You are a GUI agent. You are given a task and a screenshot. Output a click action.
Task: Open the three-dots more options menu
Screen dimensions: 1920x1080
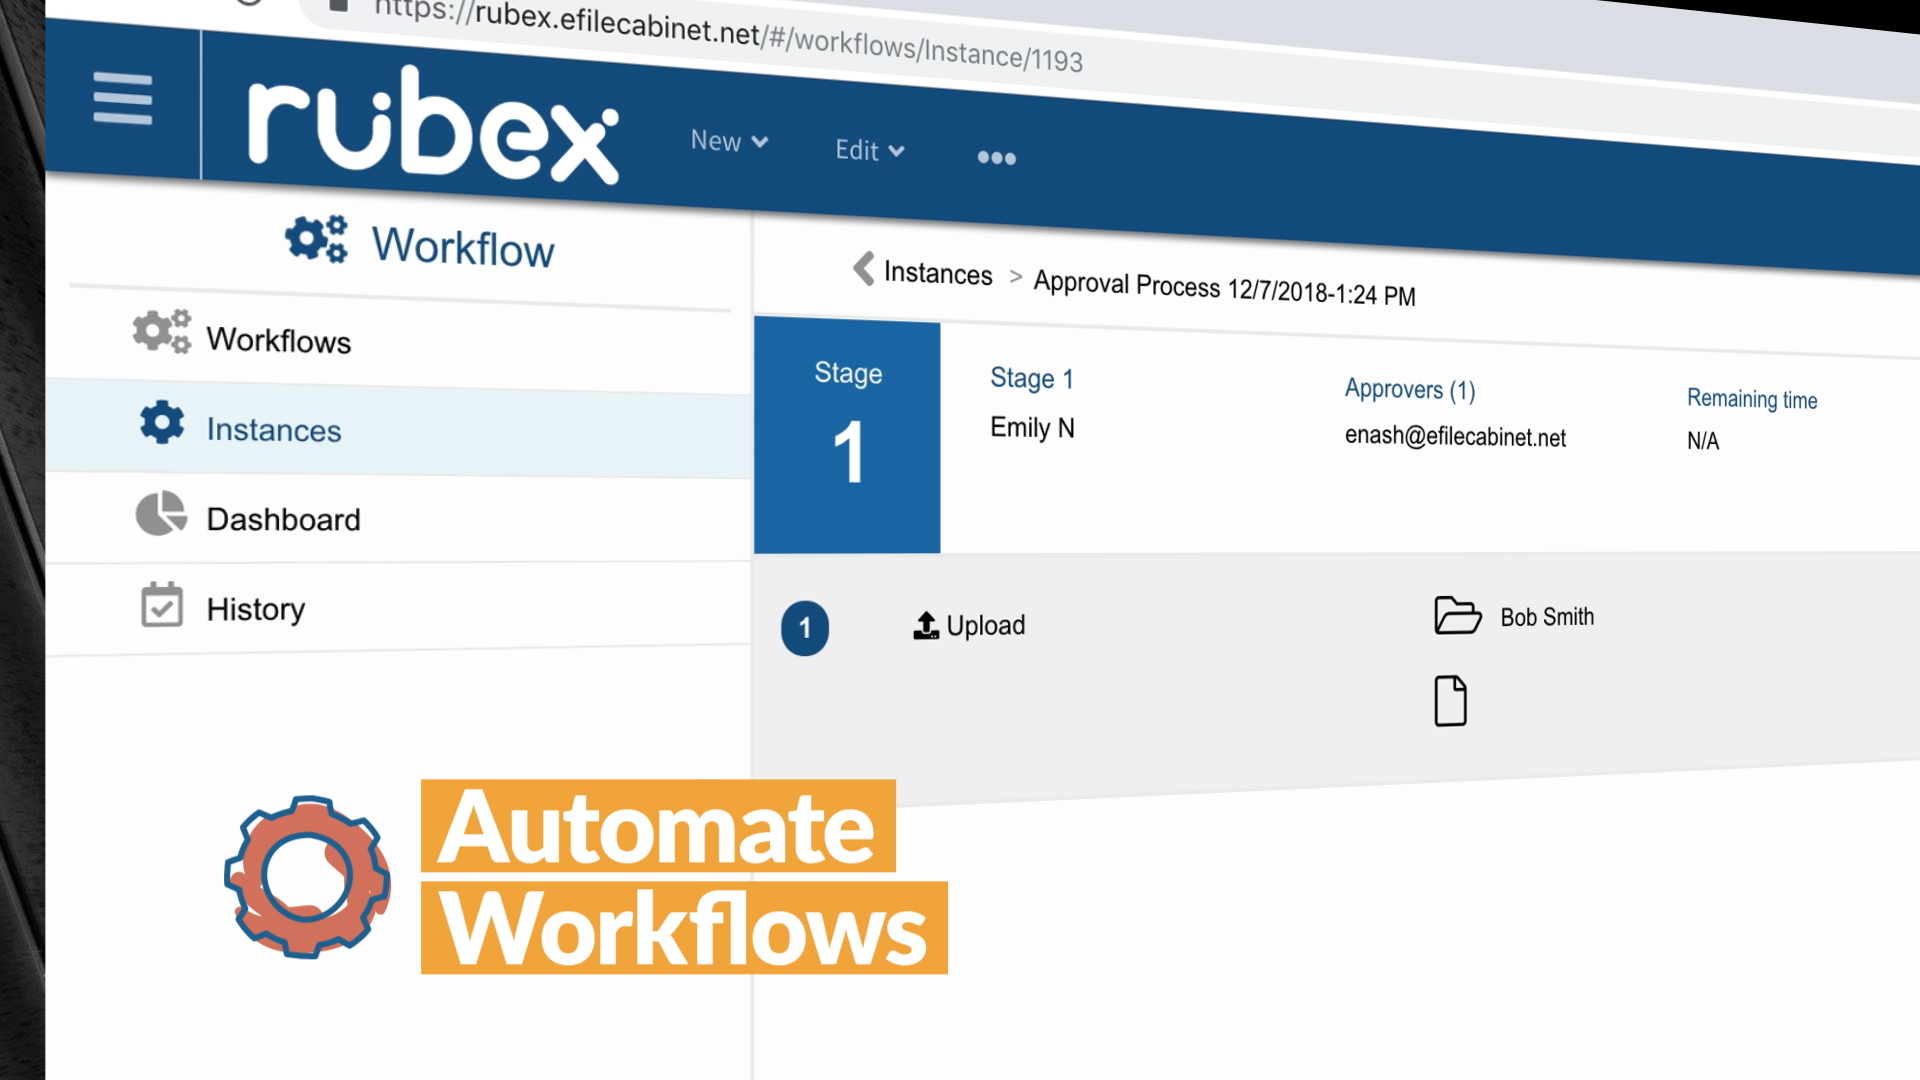pyautogui.click(x=996, y=157)
